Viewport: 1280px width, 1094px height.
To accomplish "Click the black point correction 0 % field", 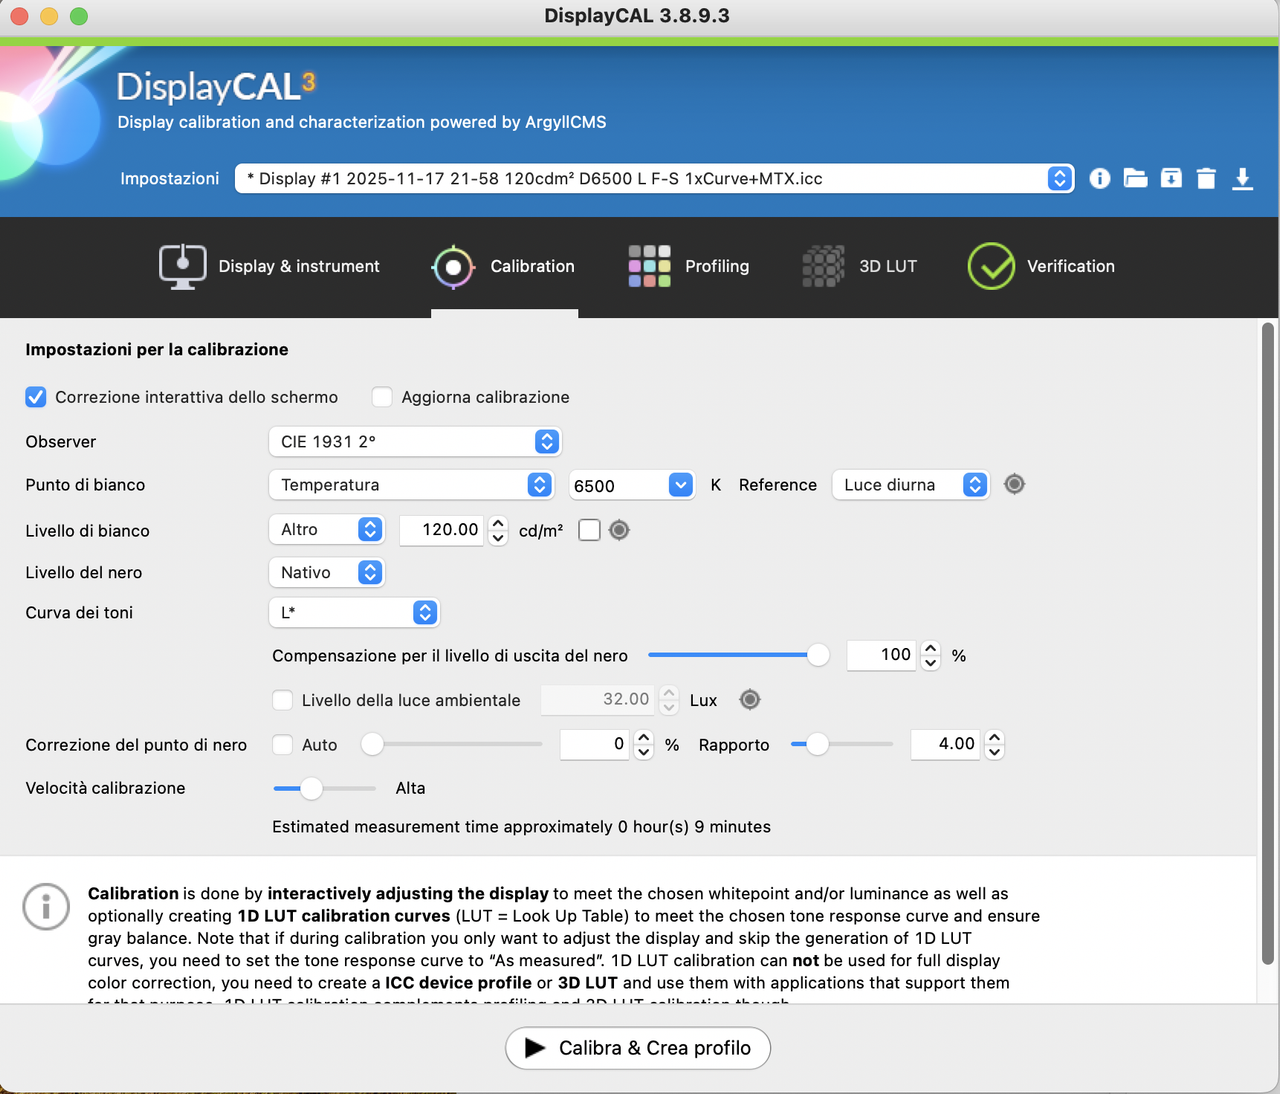I will [x=595, y=744].
